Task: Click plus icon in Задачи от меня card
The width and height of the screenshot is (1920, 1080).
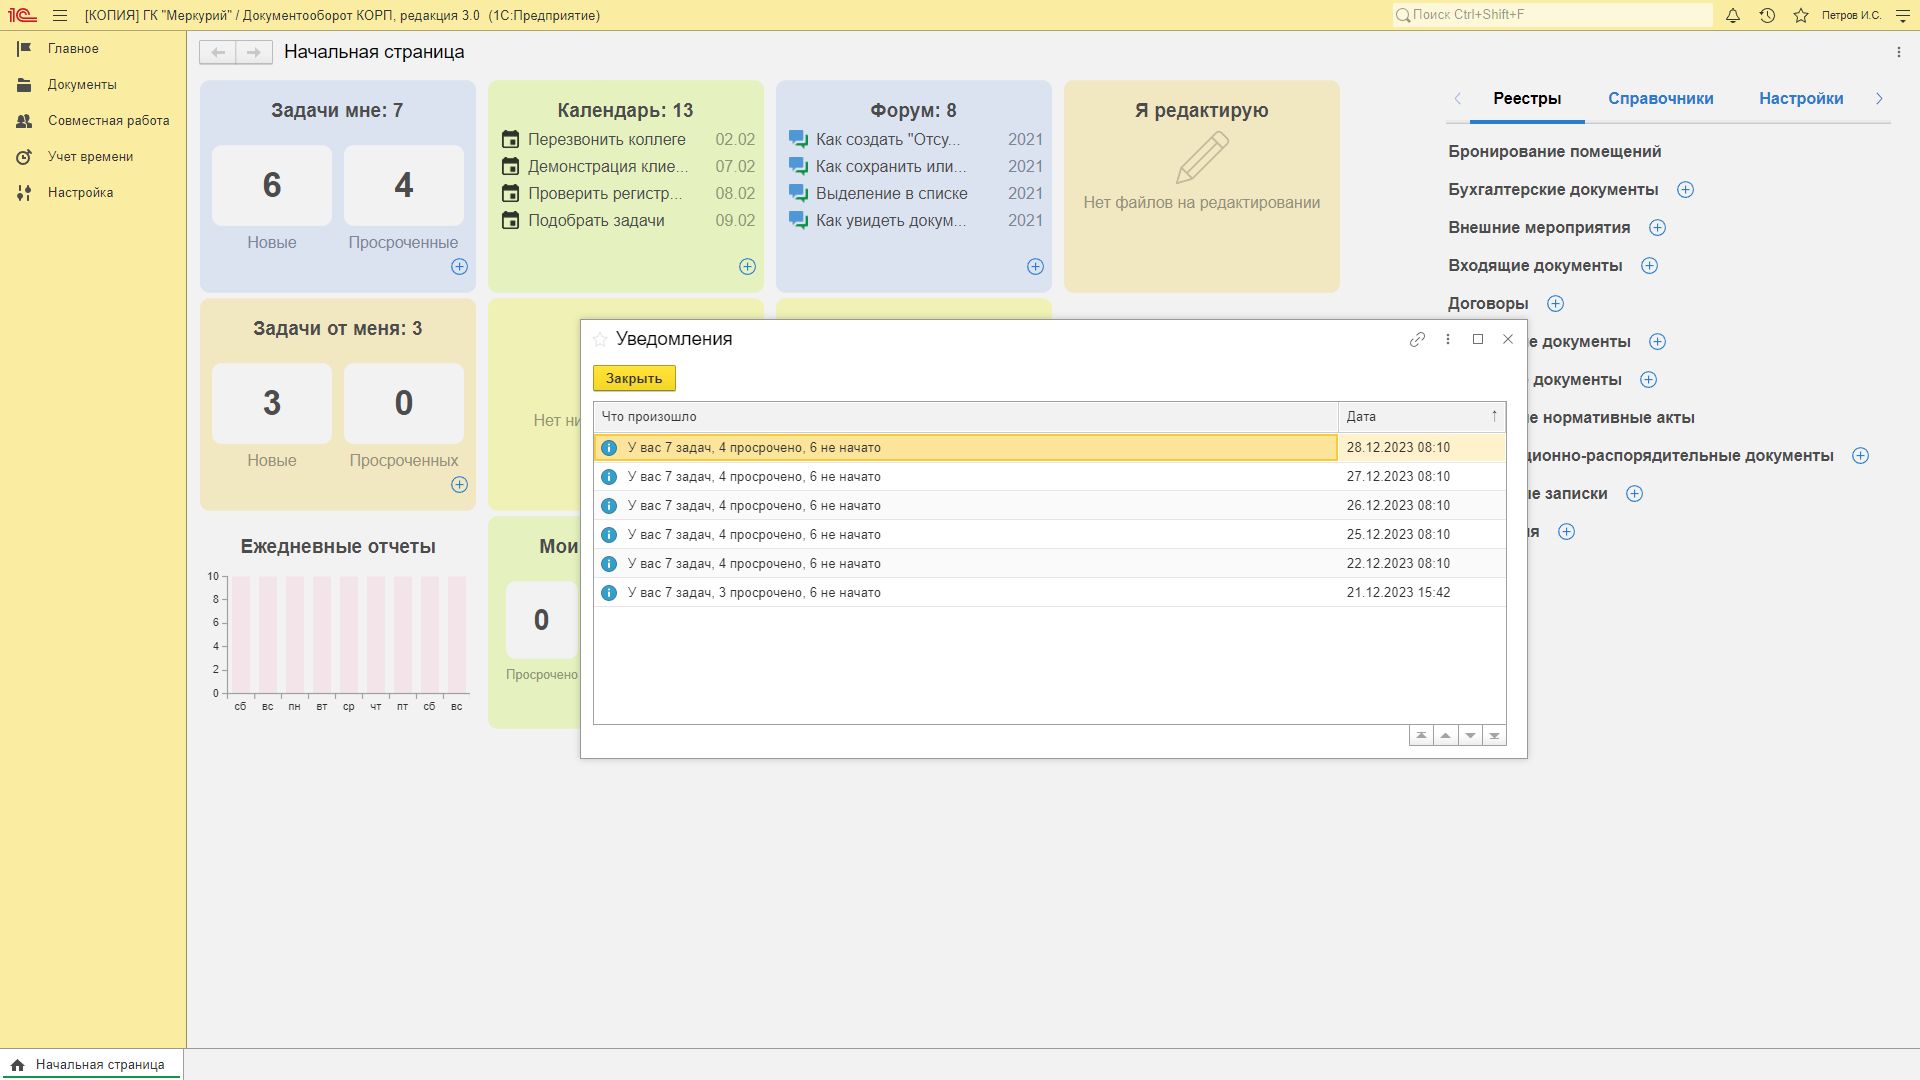Action: point(459,484)
